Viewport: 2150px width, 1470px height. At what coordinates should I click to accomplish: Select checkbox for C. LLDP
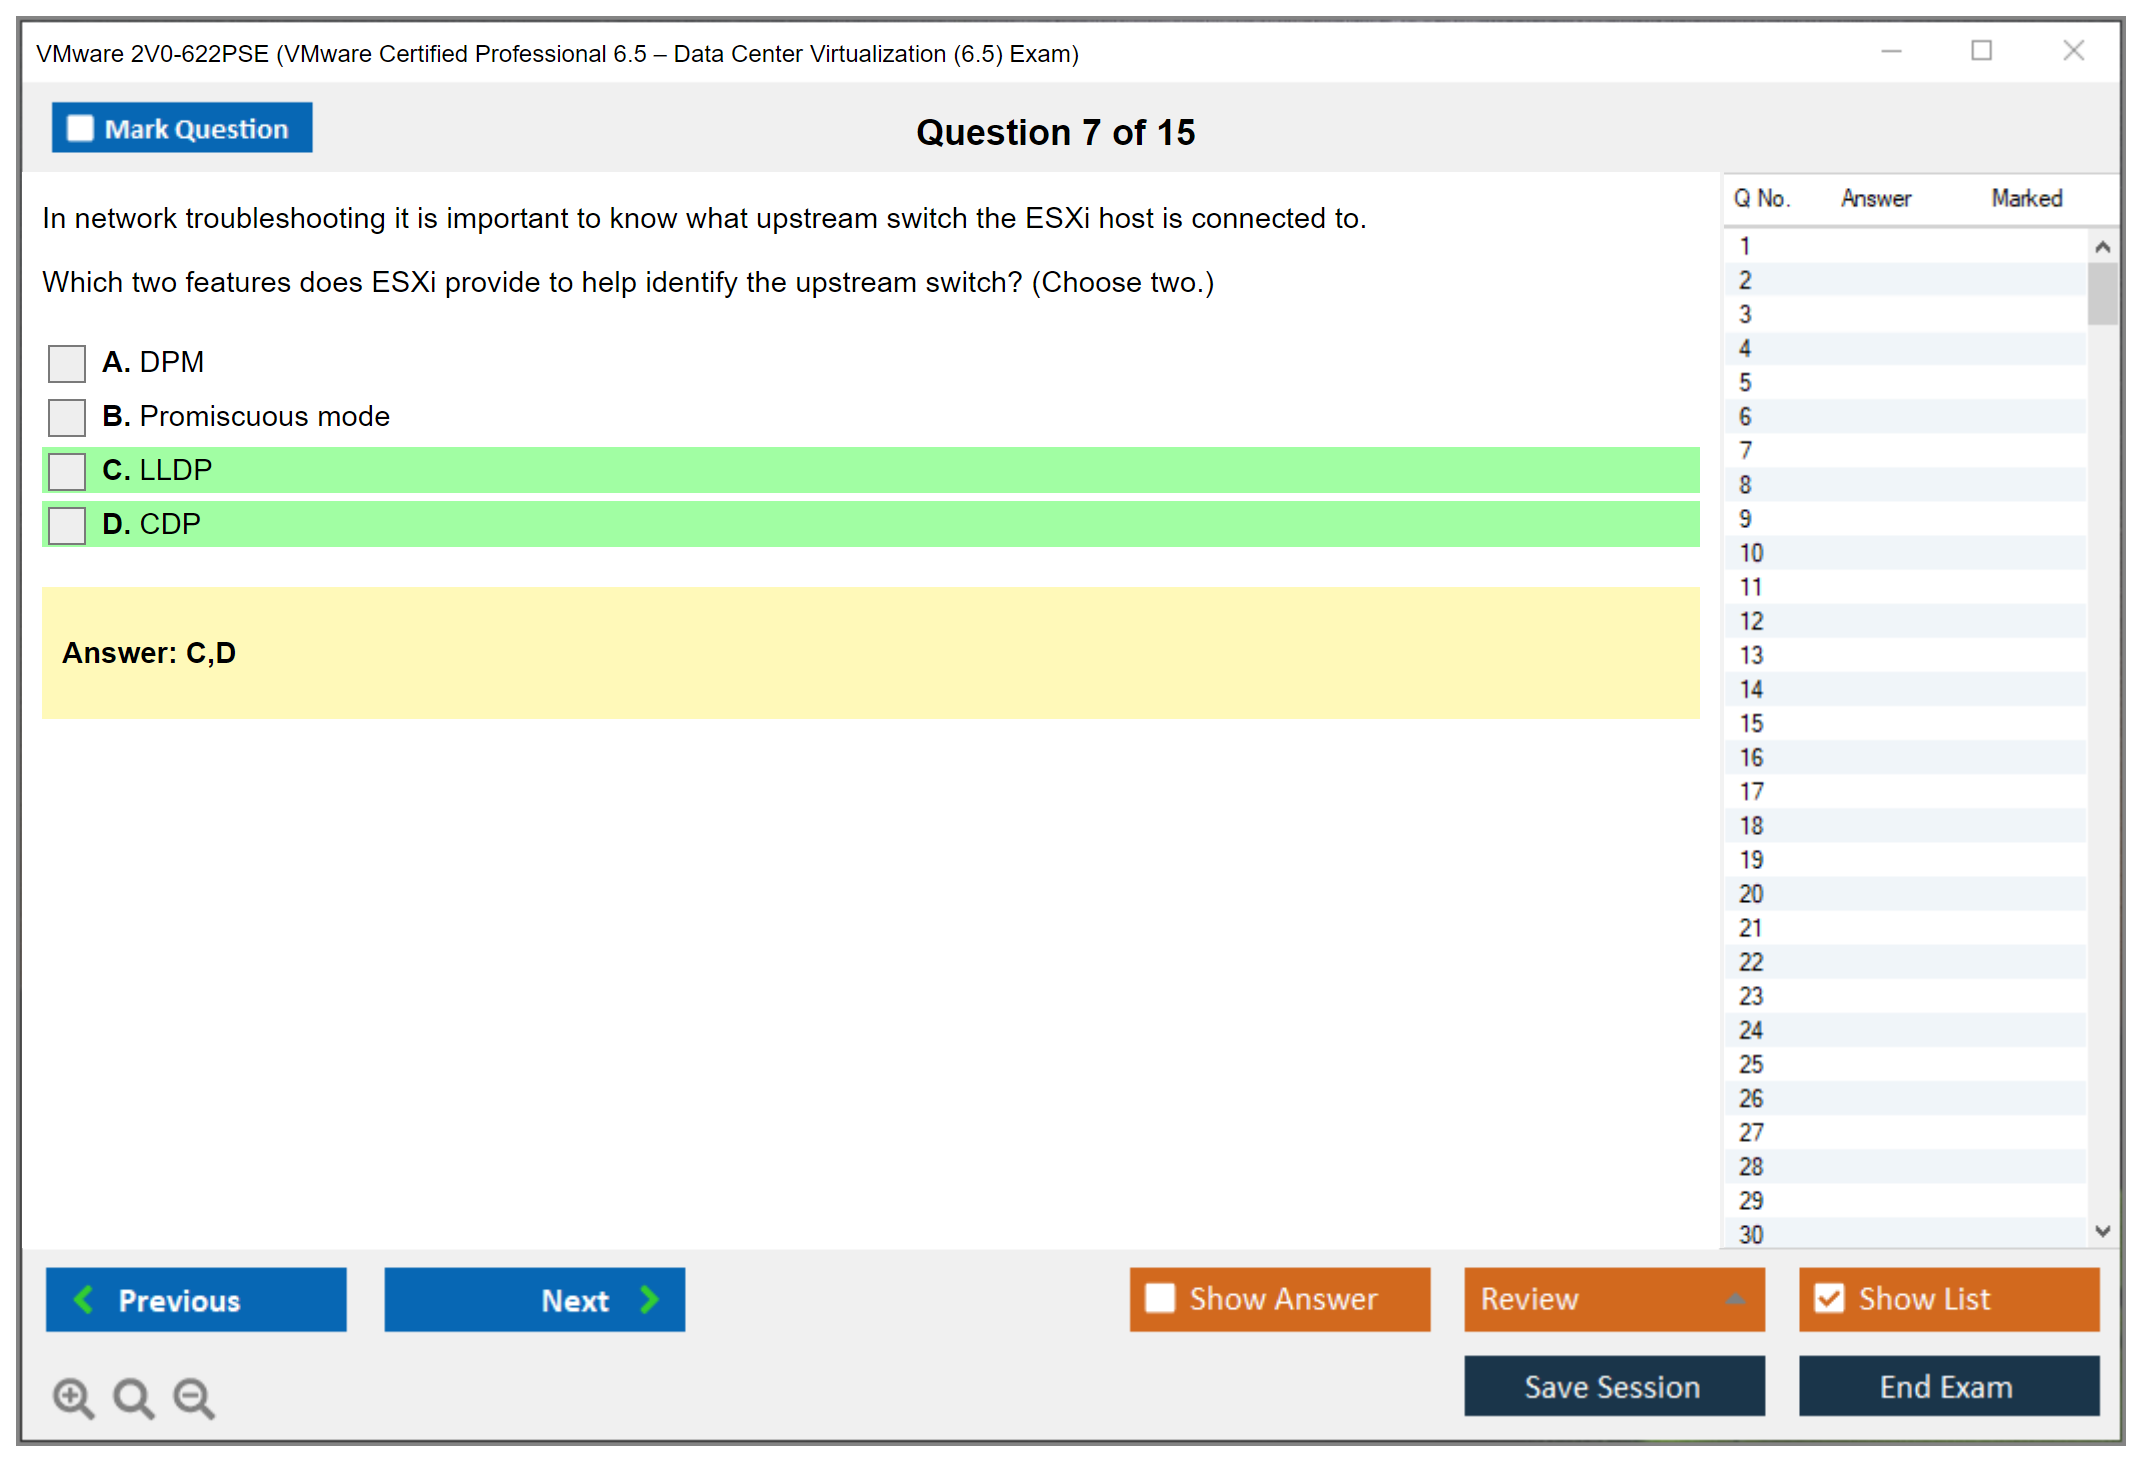67,471
